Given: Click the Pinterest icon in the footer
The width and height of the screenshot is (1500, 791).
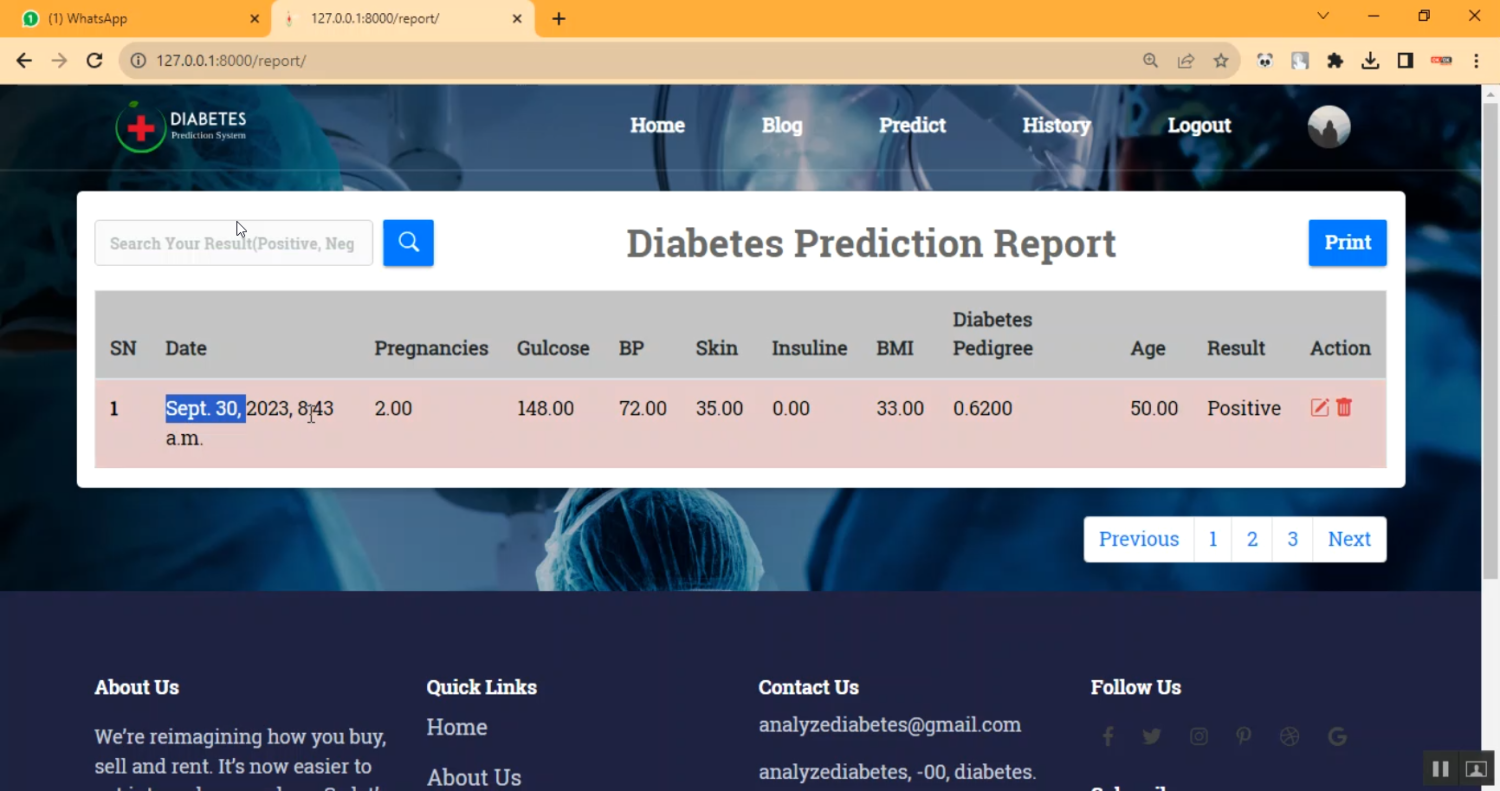Looking at the screenshot, I should pos(1243,736).
